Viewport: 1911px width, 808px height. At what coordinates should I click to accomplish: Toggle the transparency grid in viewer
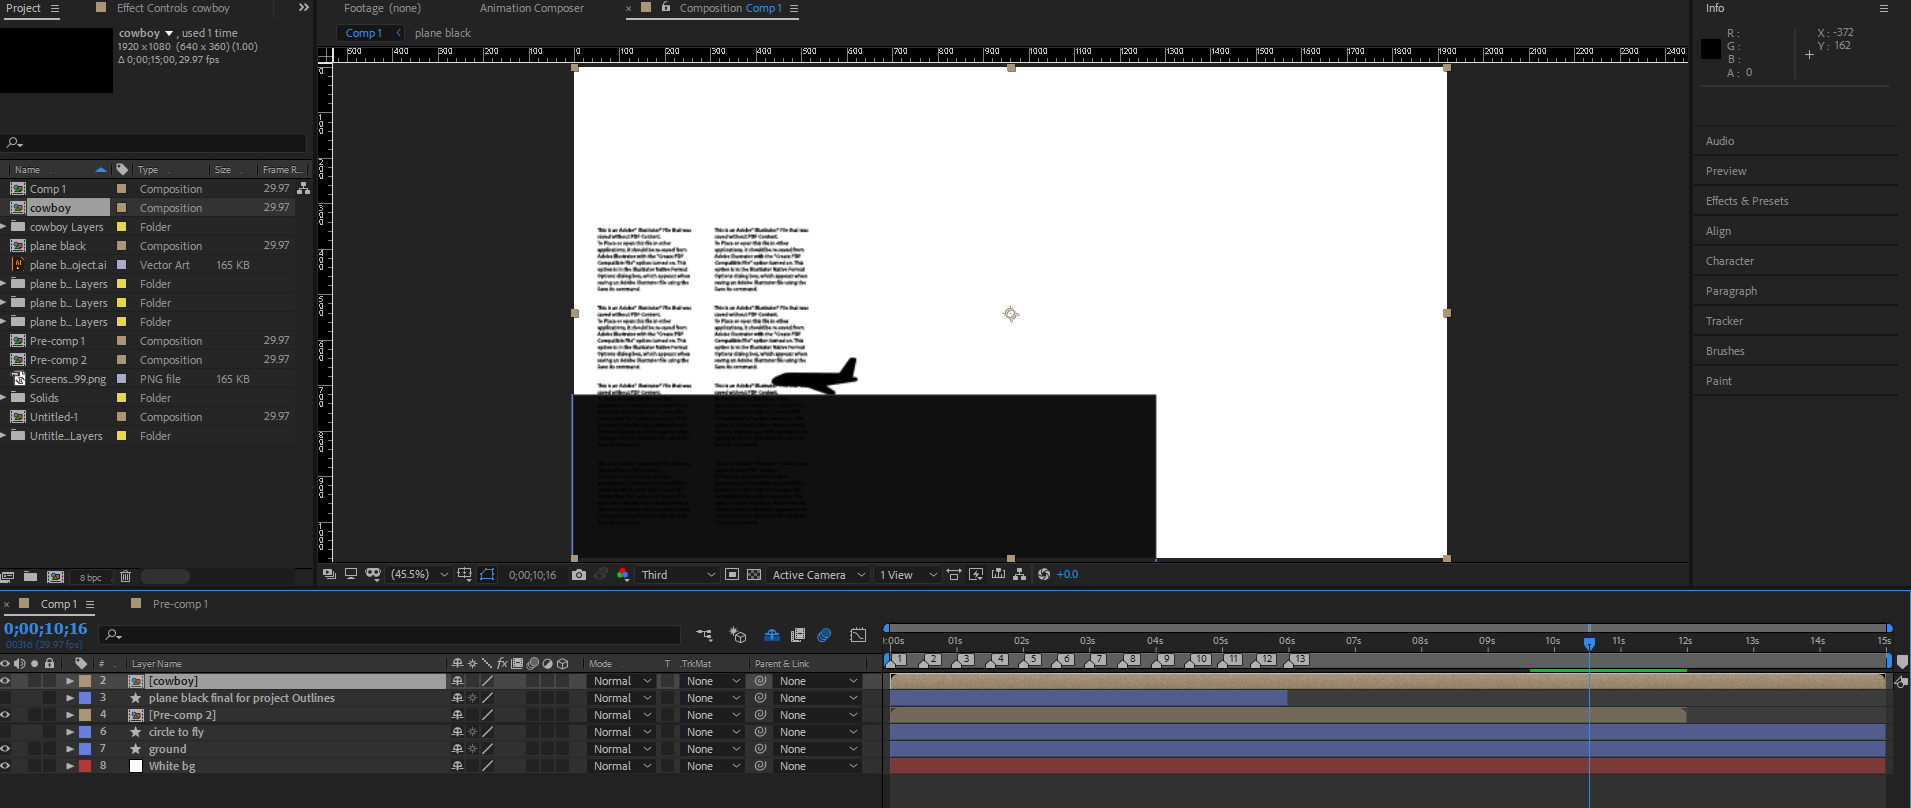754,574
